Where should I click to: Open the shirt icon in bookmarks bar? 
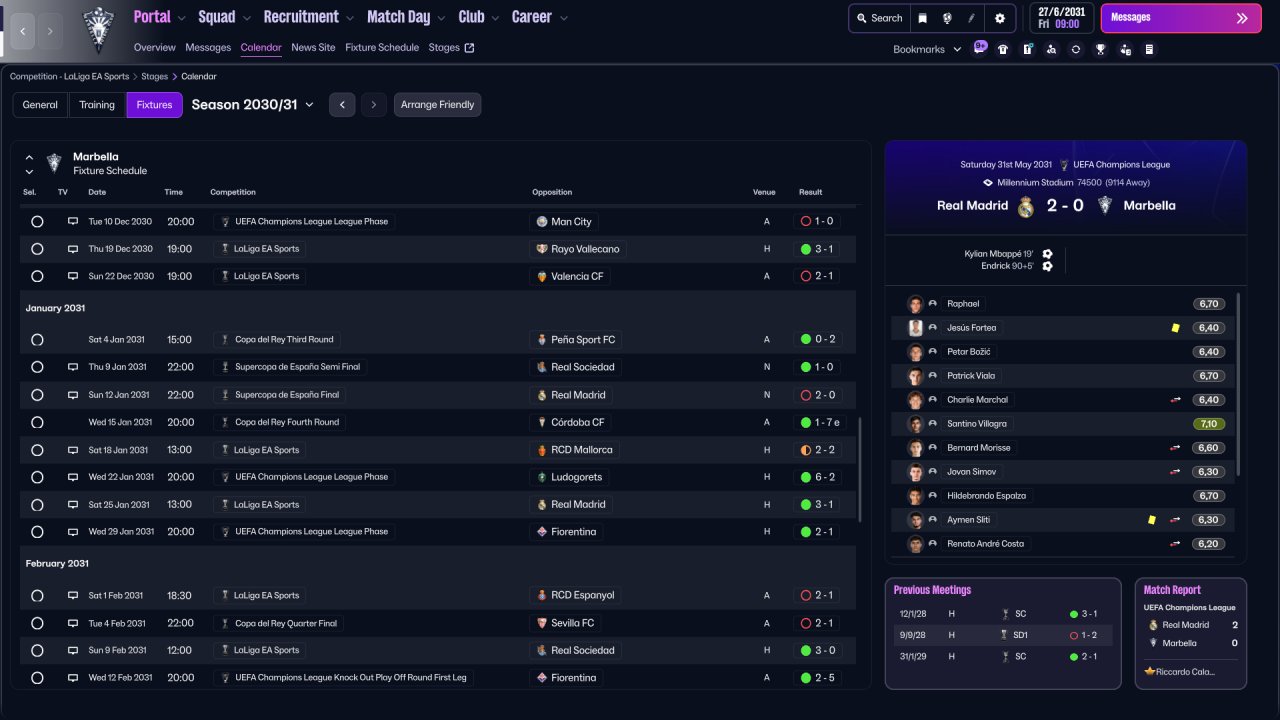(x=1003, y=49)
